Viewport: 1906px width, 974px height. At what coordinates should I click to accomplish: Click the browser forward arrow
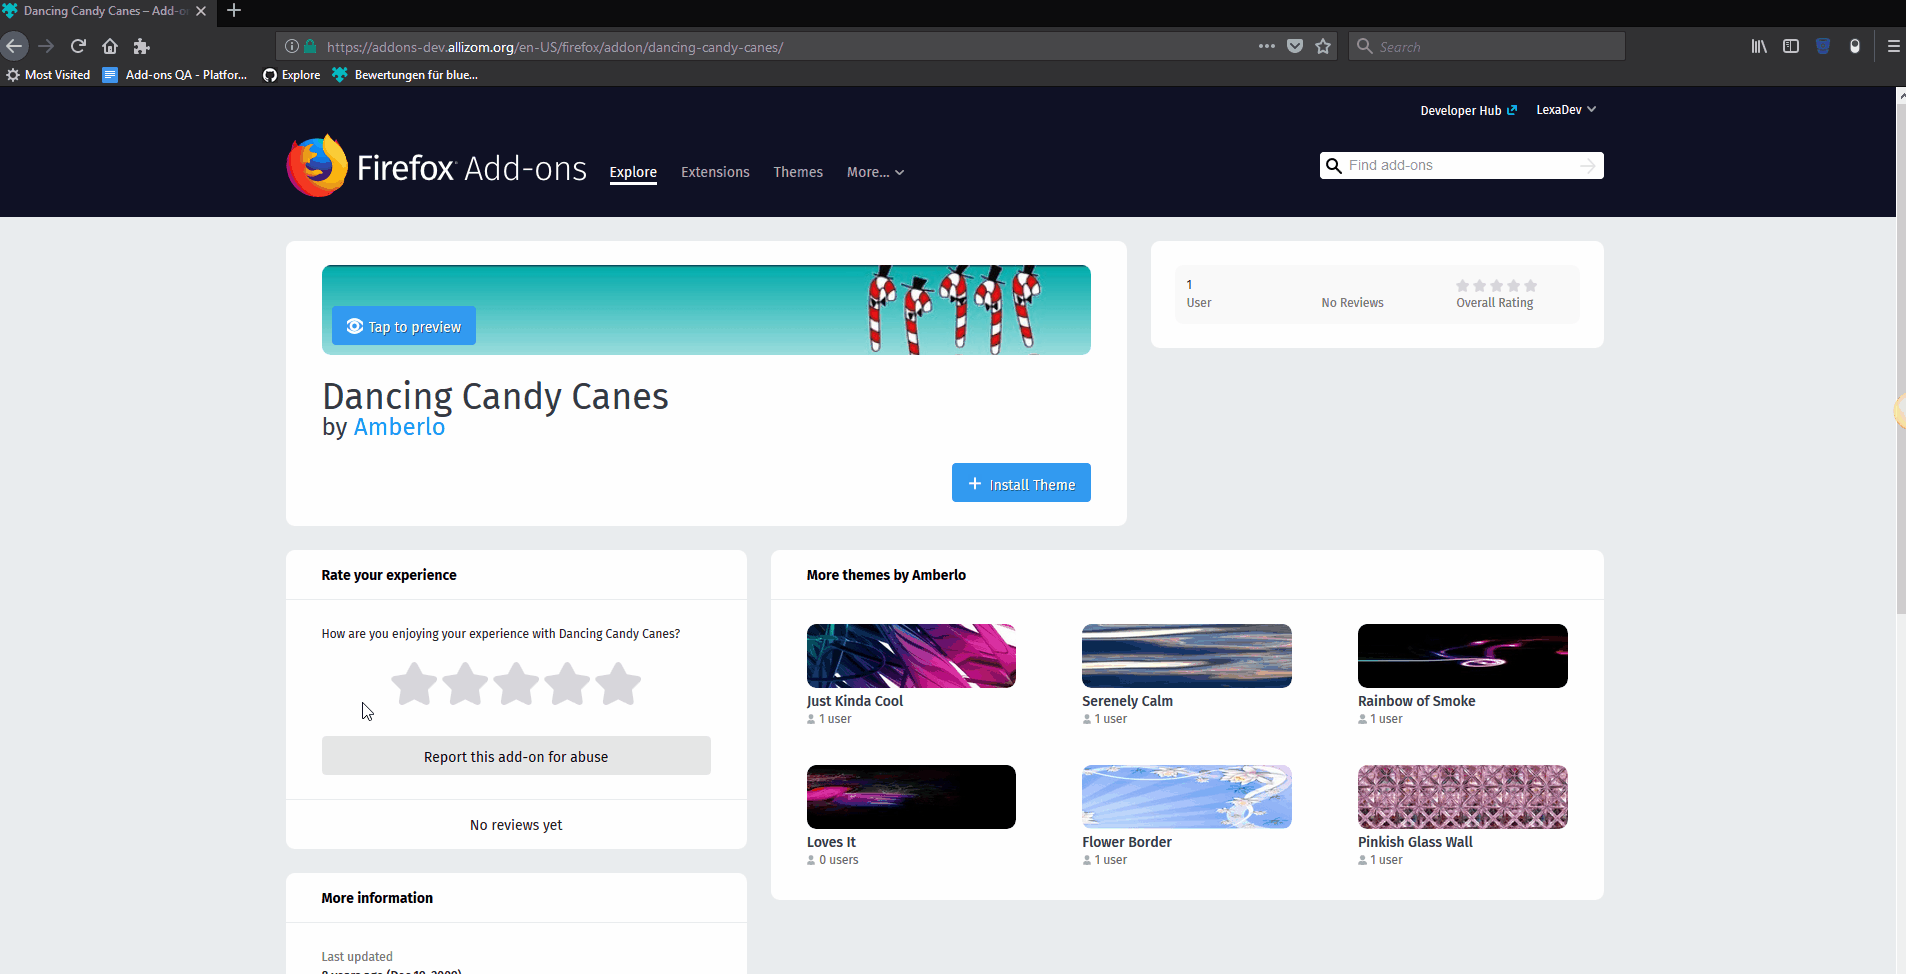46,46
